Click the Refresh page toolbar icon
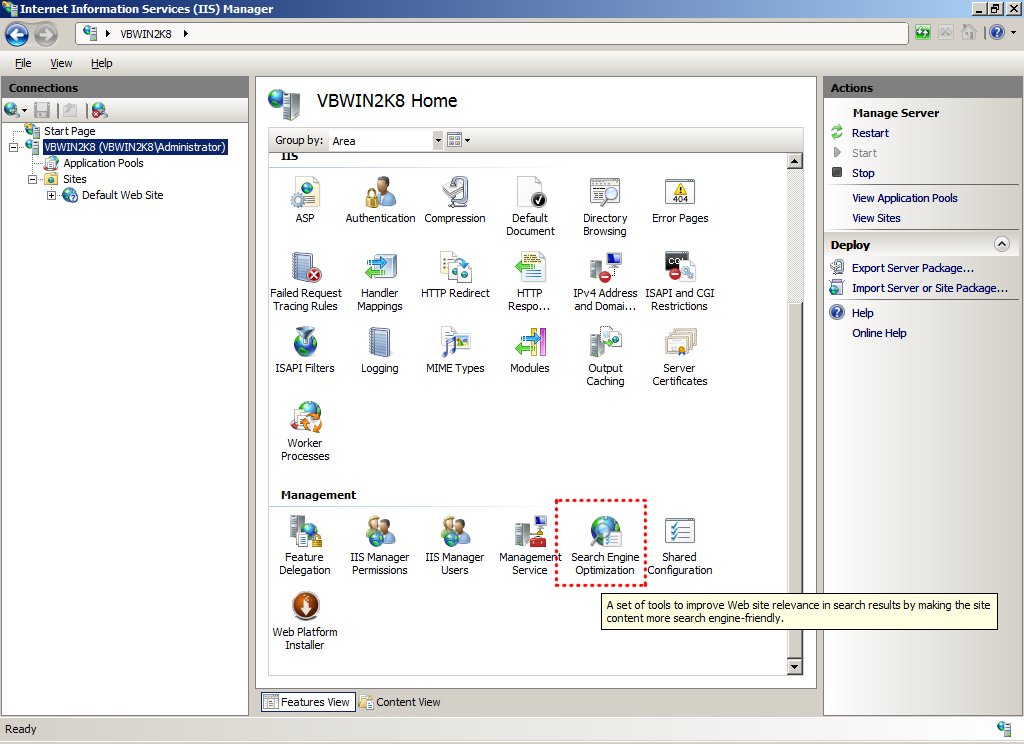This screenshot has width=1024, height=744. (923, 32)
